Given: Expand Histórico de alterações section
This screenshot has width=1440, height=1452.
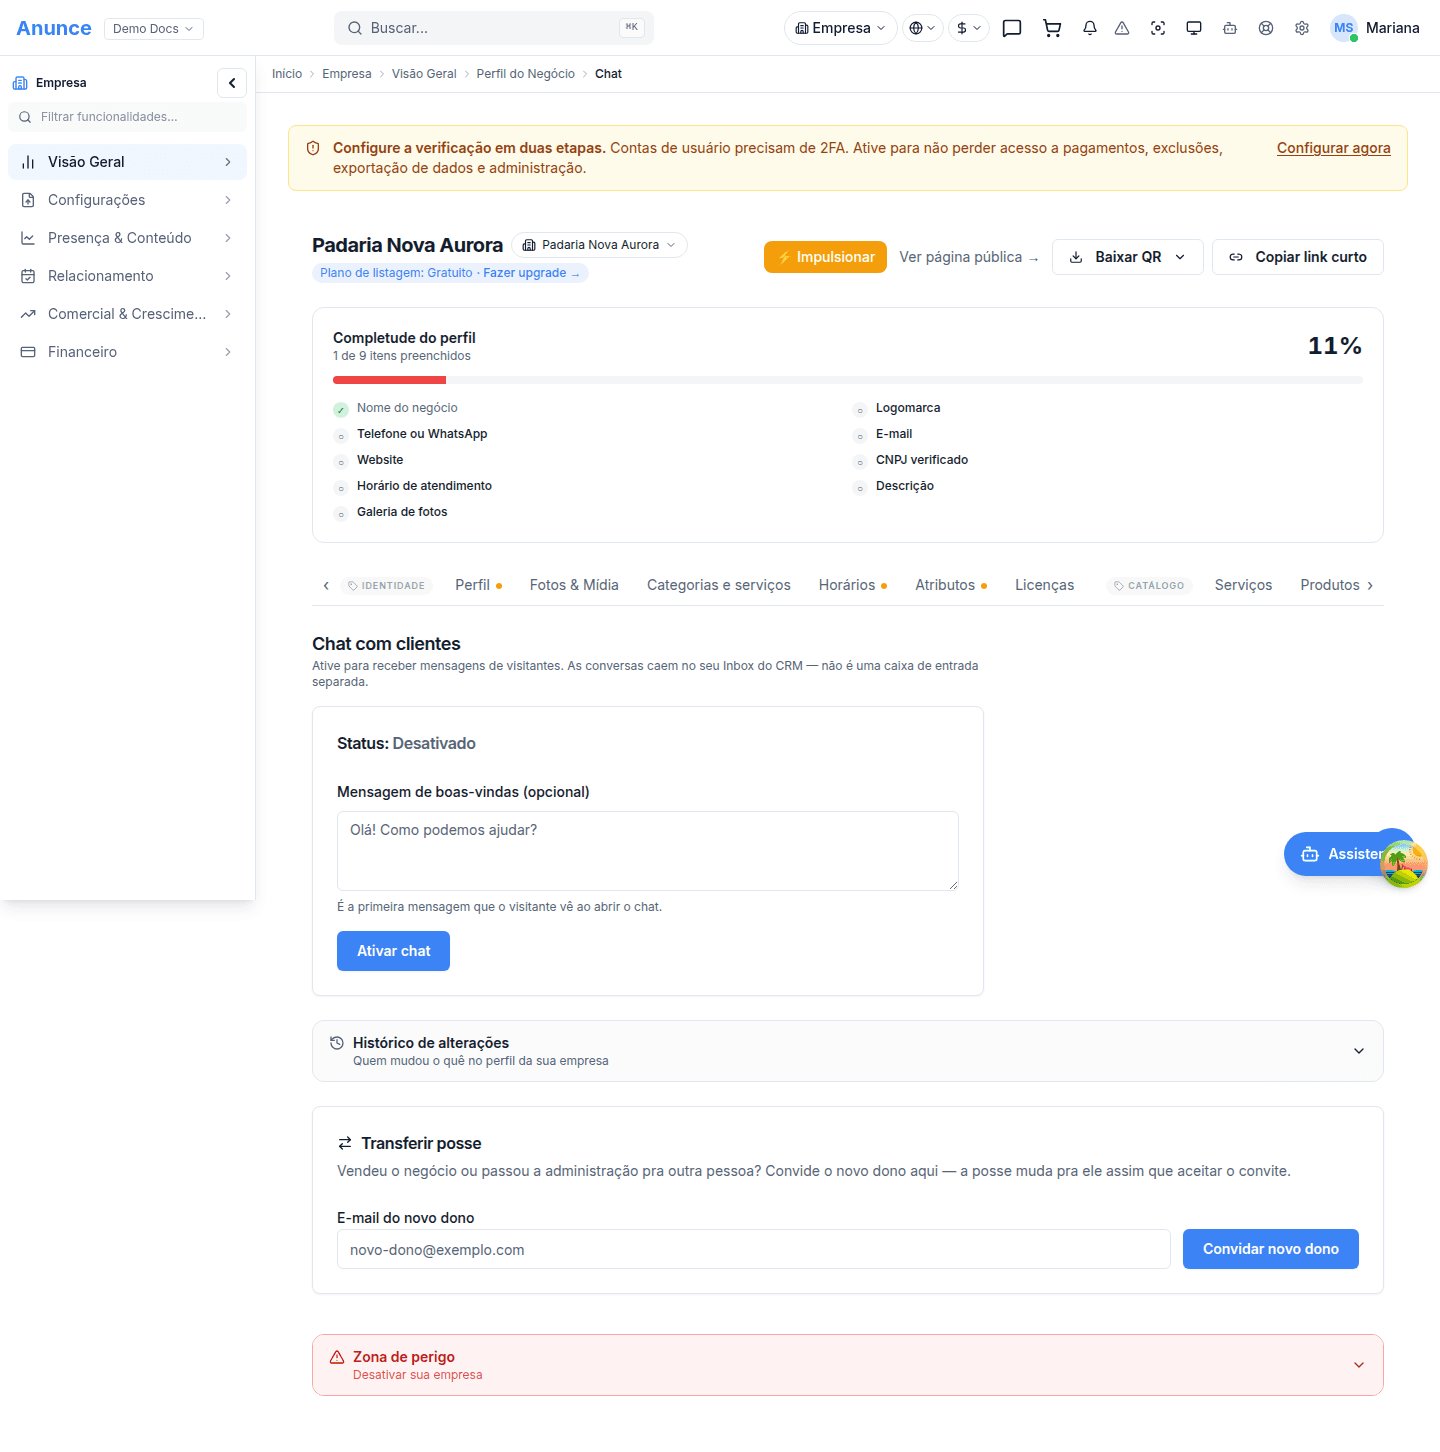Looking at the screenshot, I should [848, 1051].
